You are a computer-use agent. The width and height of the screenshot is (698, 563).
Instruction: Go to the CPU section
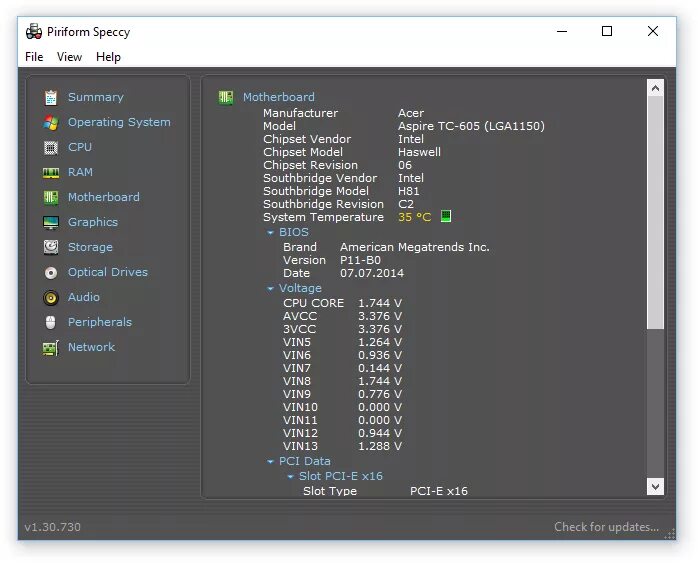(80, 147)
